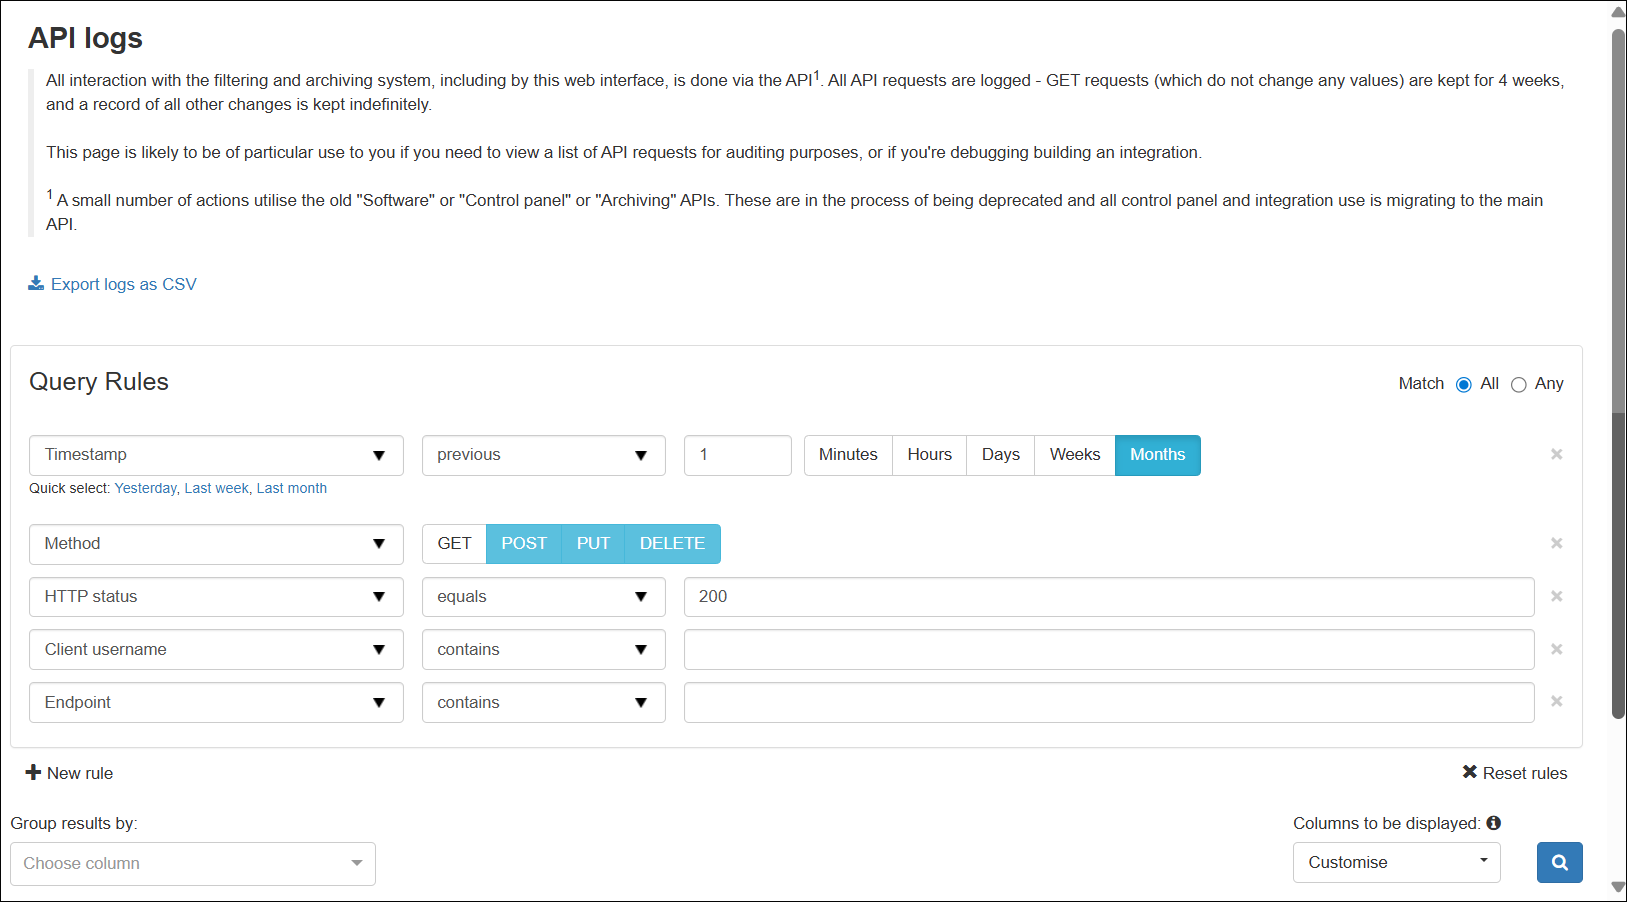
Task: Open the Timestamp field dropdown
Action: click(216, 455)
